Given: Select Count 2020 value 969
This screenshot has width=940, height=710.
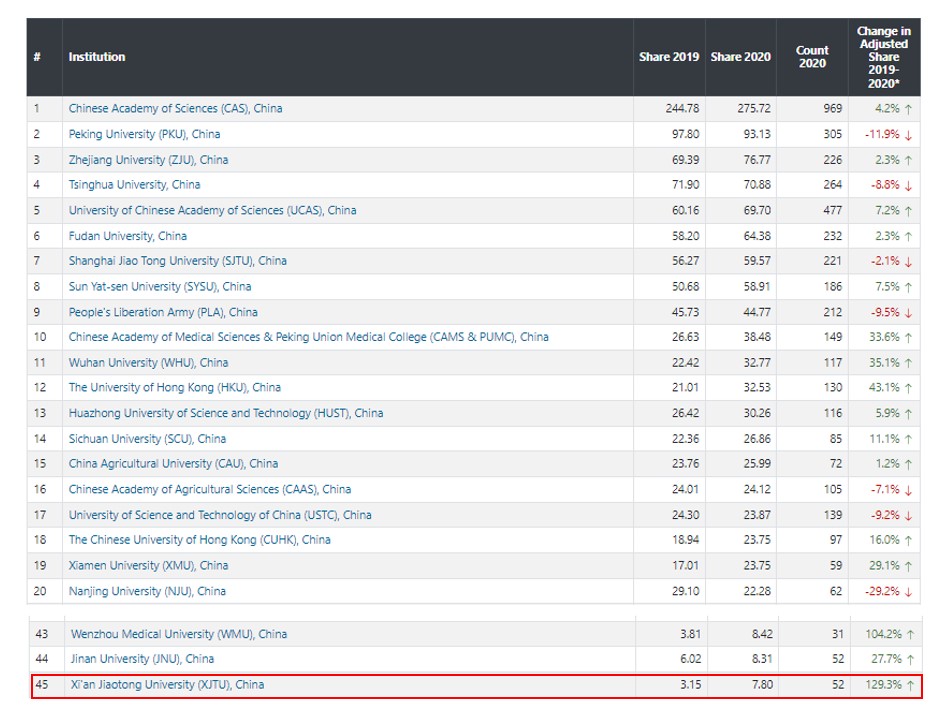Looking at the screenshot, I should pyautogui.click(x=833, y=109).
